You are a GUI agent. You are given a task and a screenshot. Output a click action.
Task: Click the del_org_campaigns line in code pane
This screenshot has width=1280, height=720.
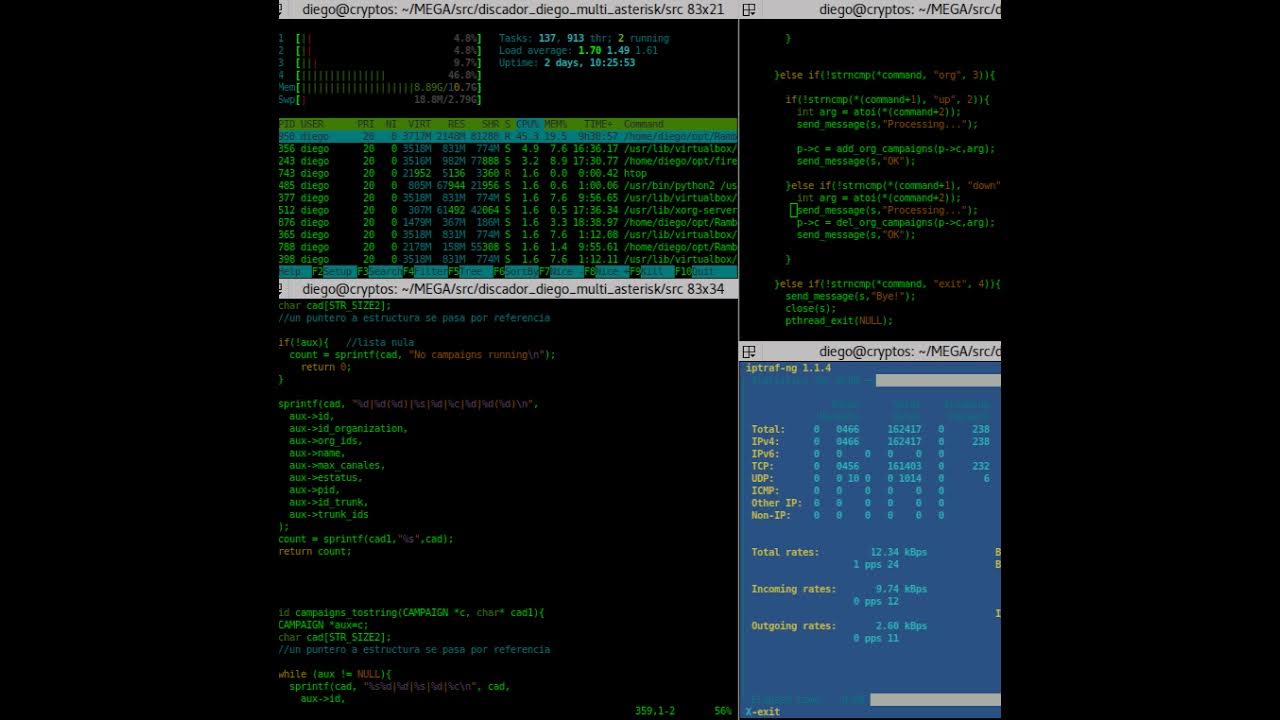[896, 222]
